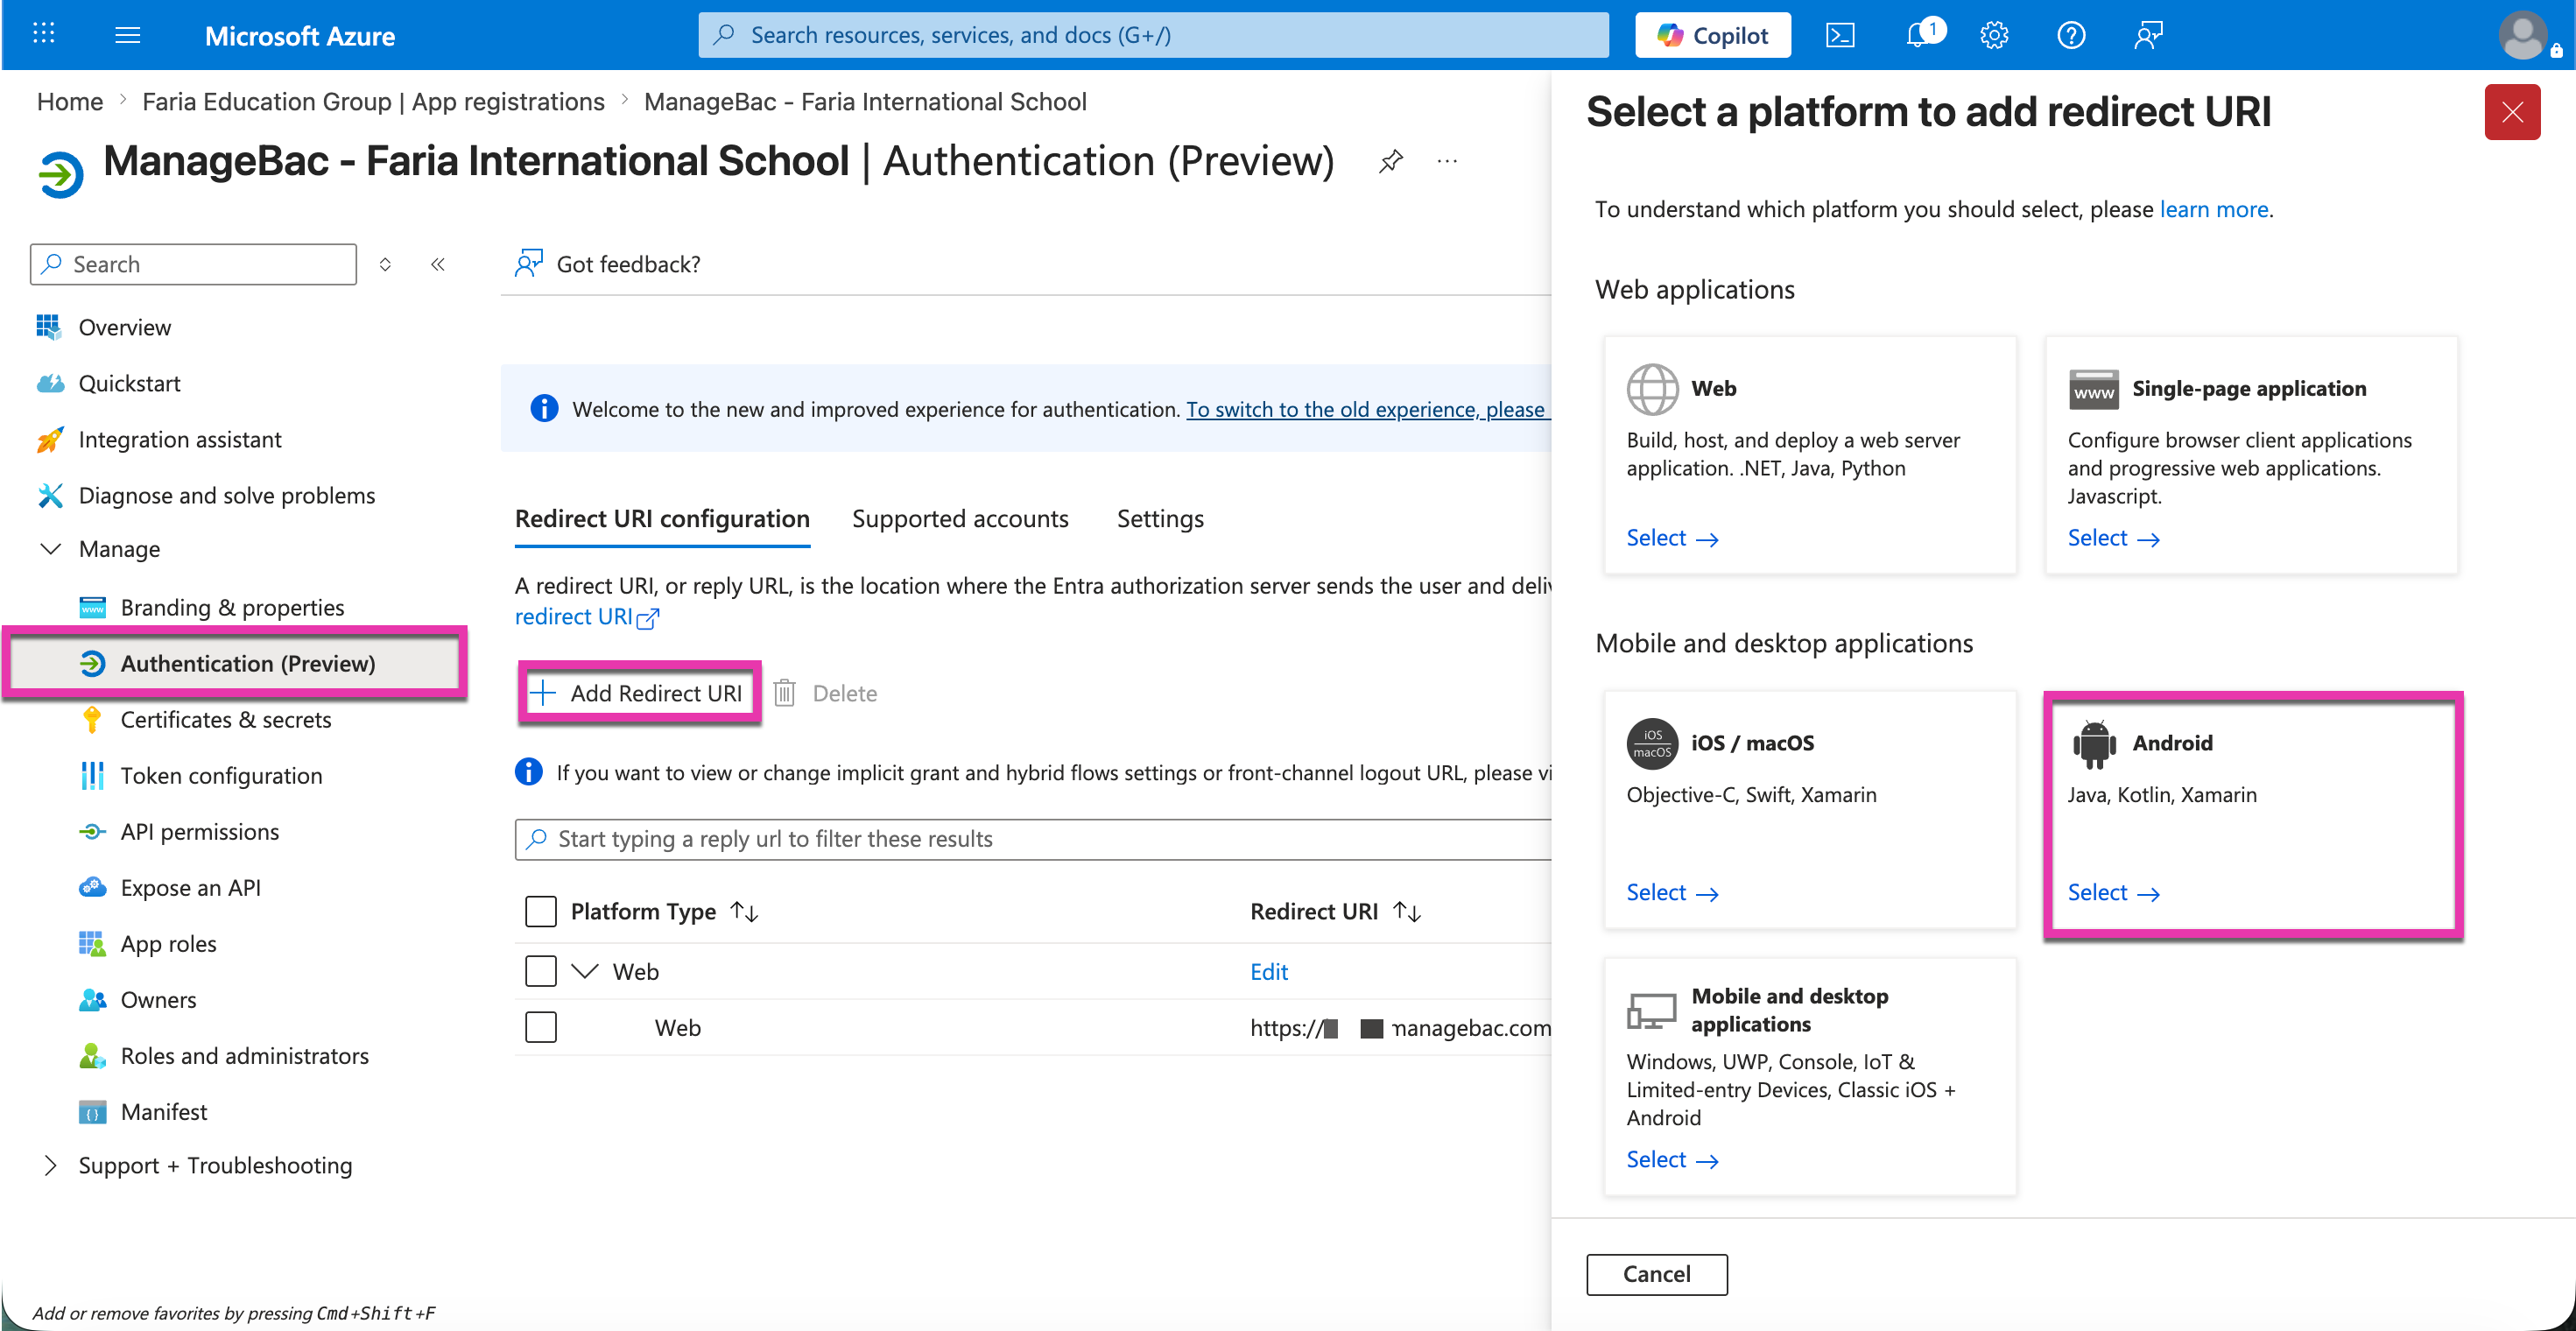Viewport: 2576px width, 1331px height.
Task: Check the managebac.com URI row checkbox
Action: click(x=541, y=1027)
